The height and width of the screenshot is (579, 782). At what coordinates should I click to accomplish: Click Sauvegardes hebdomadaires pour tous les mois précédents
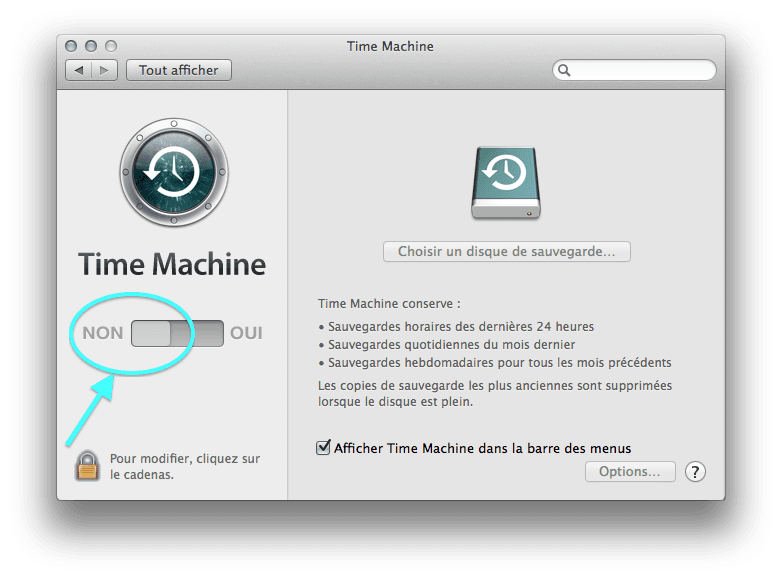(500, 363)
